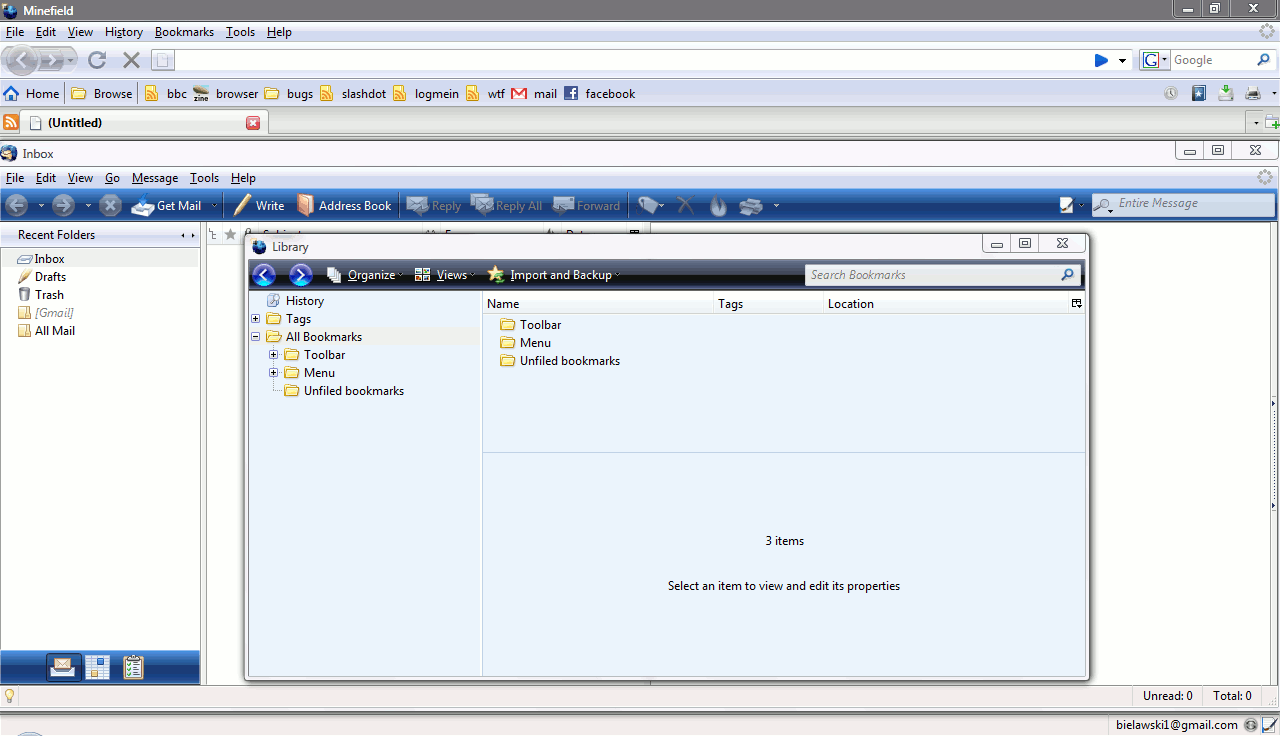Select the Tasks clipboard icon at bottom left
Viewport: 1280px width, 736px height.
pos(133,666)
